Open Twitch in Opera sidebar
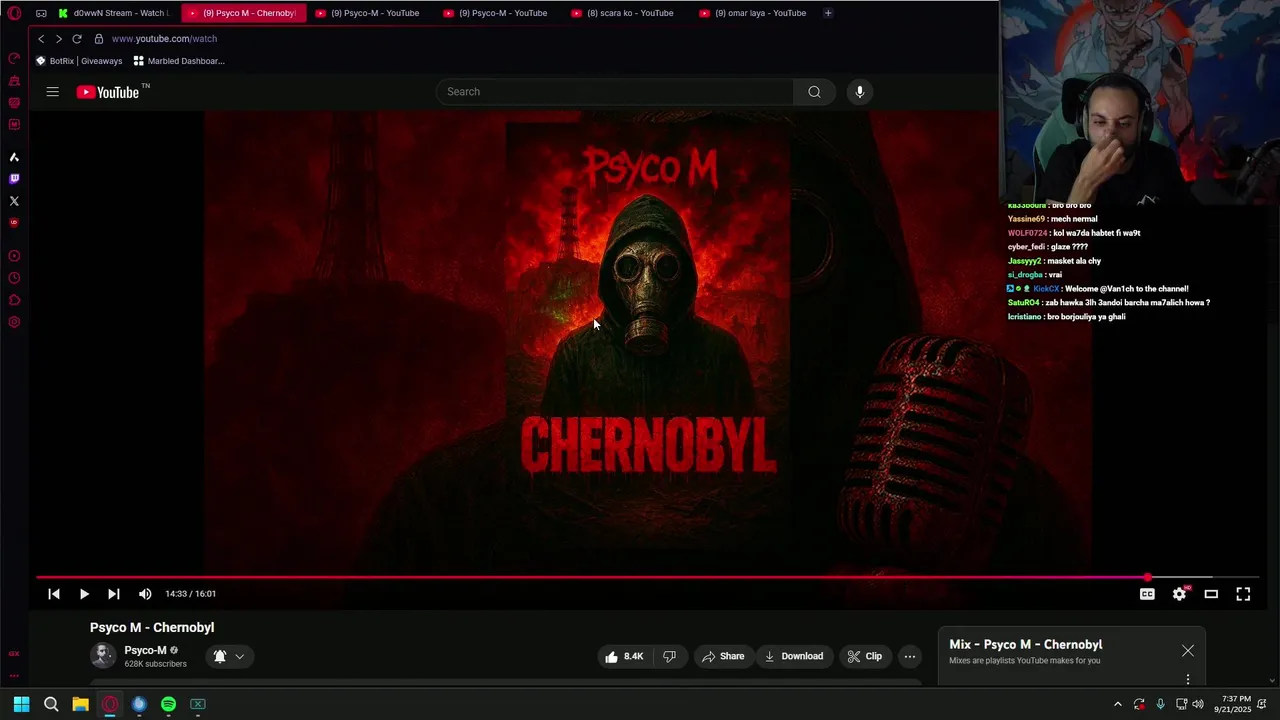 click(14, 179)
